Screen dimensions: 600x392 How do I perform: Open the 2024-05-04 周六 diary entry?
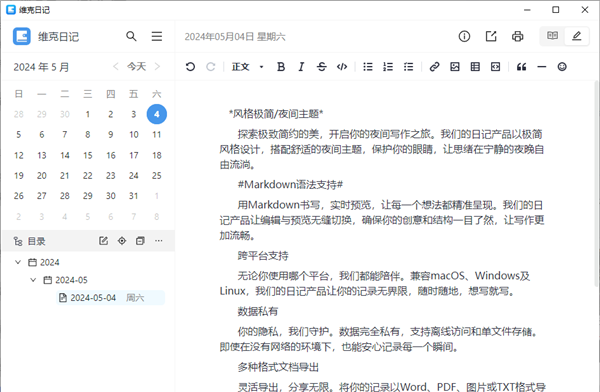click(x=111, y=298)
